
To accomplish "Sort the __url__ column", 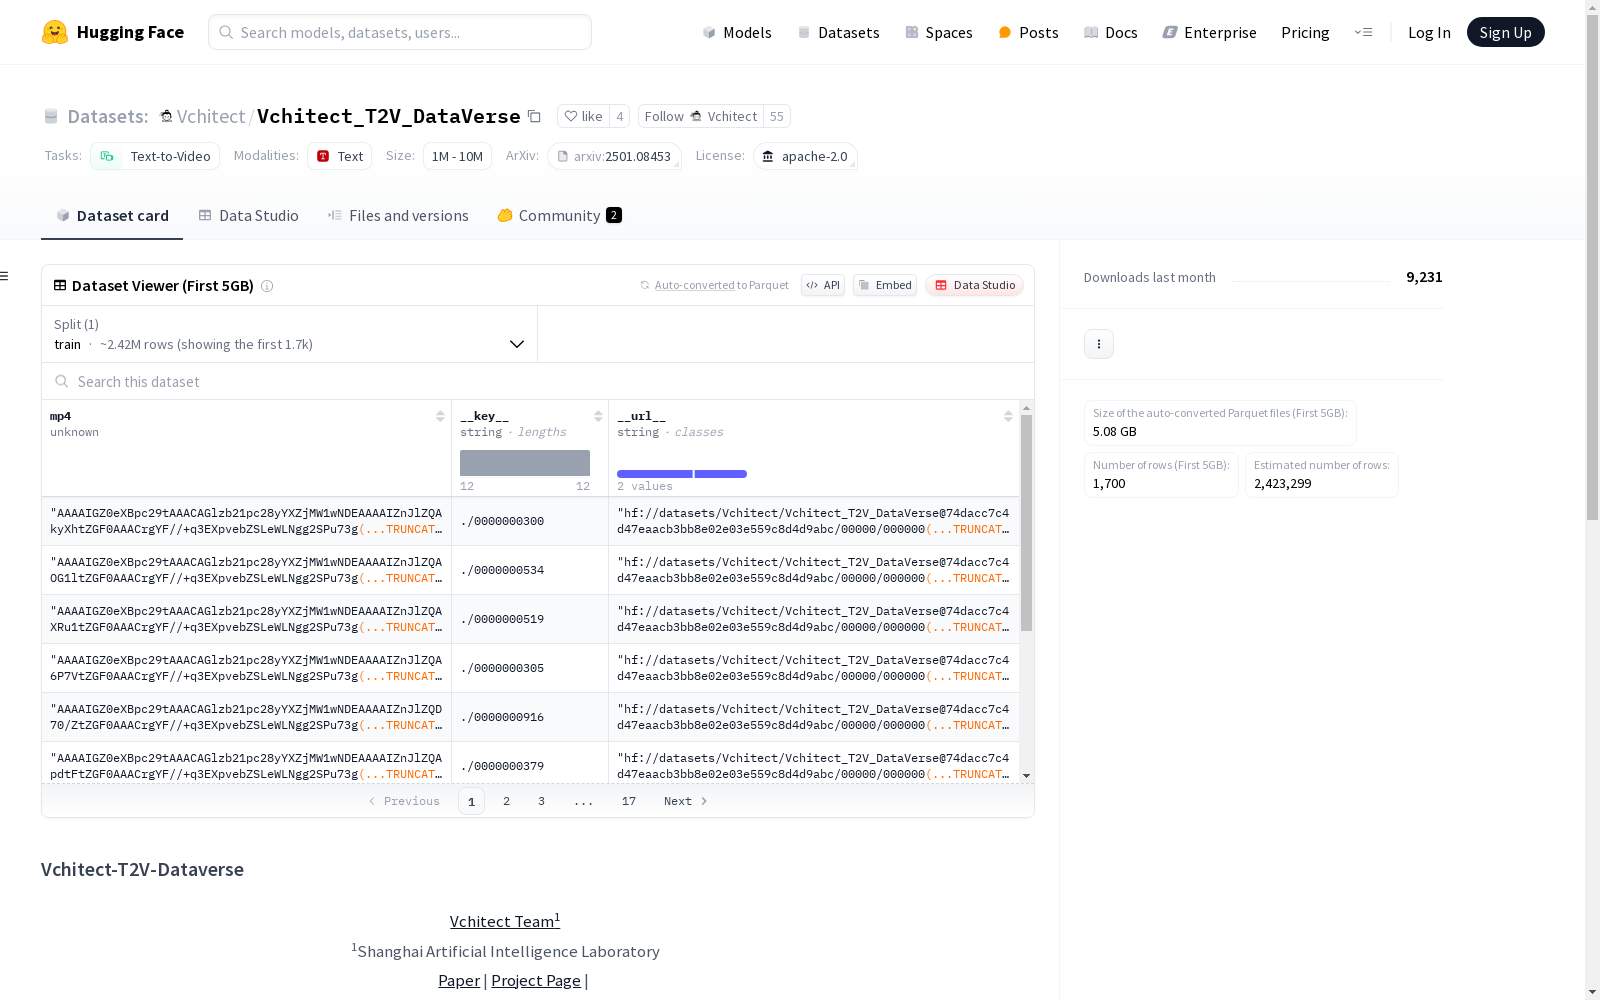I will 1008,416.
